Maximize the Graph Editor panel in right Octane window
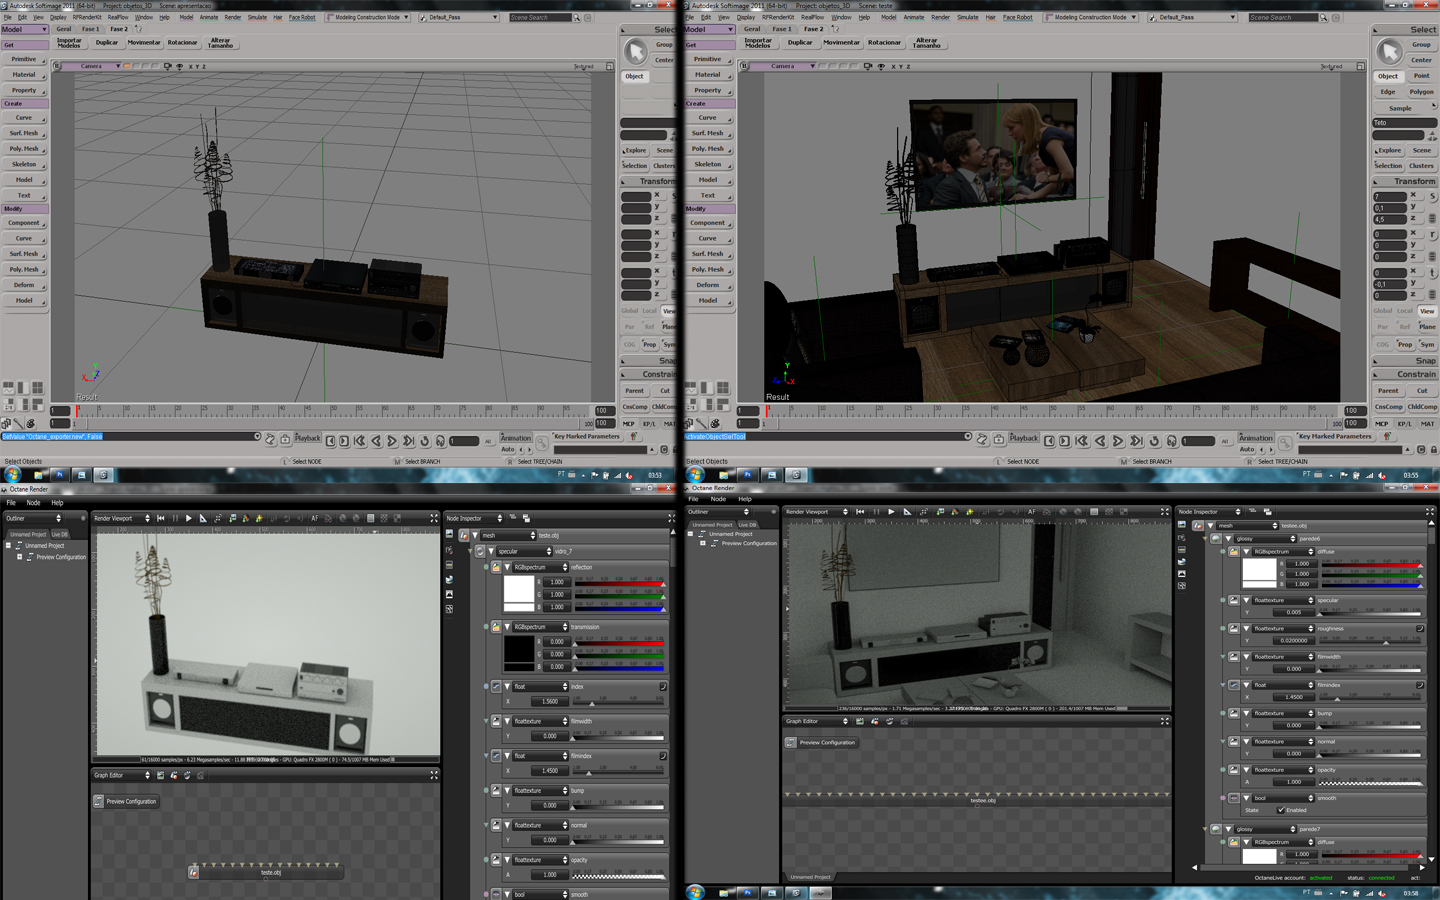The height and width of the screenshot is (900, 1440). pyautogui.click(x=1164, y=721)
